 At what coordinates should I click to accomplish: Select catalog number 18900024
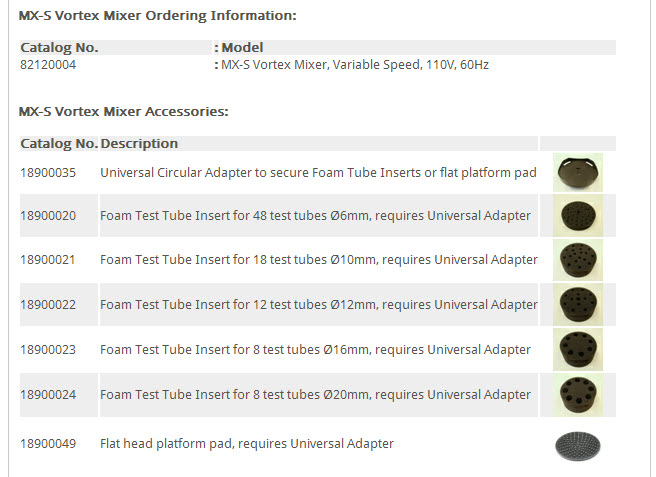click(48, 395)
